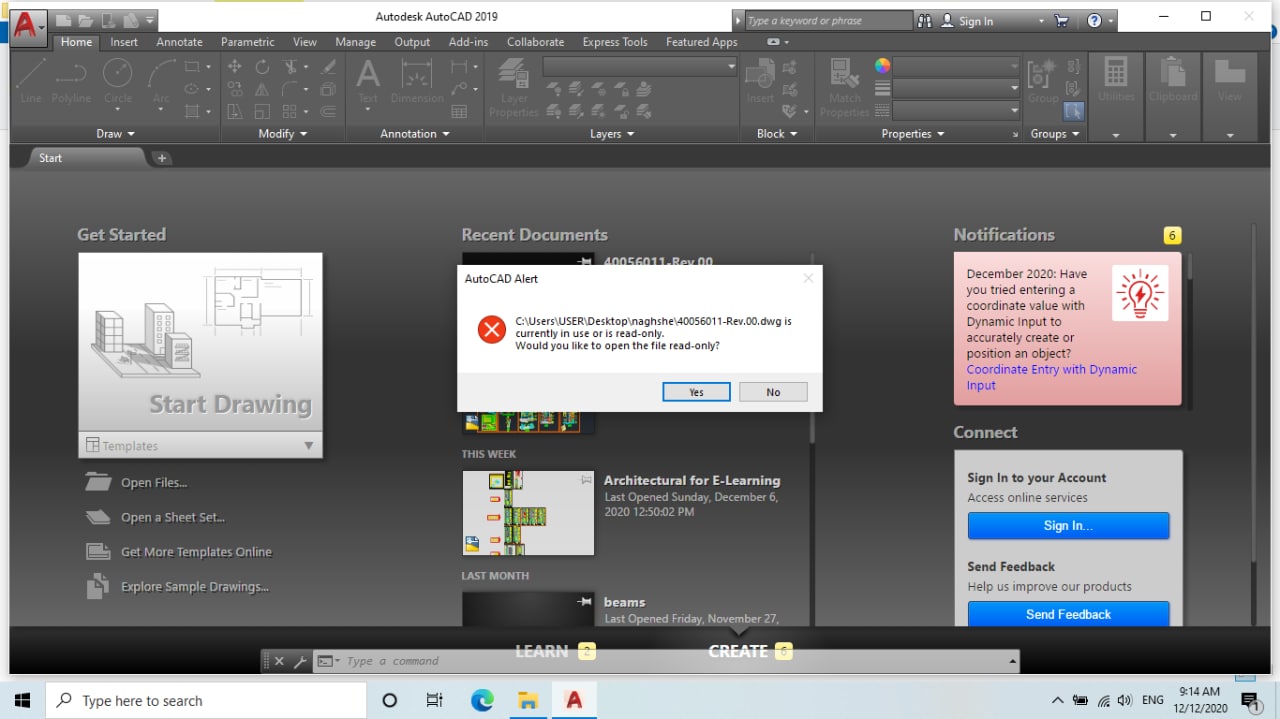Click the Dimension tool
The image size is (1280, 719).
(417, 80)
